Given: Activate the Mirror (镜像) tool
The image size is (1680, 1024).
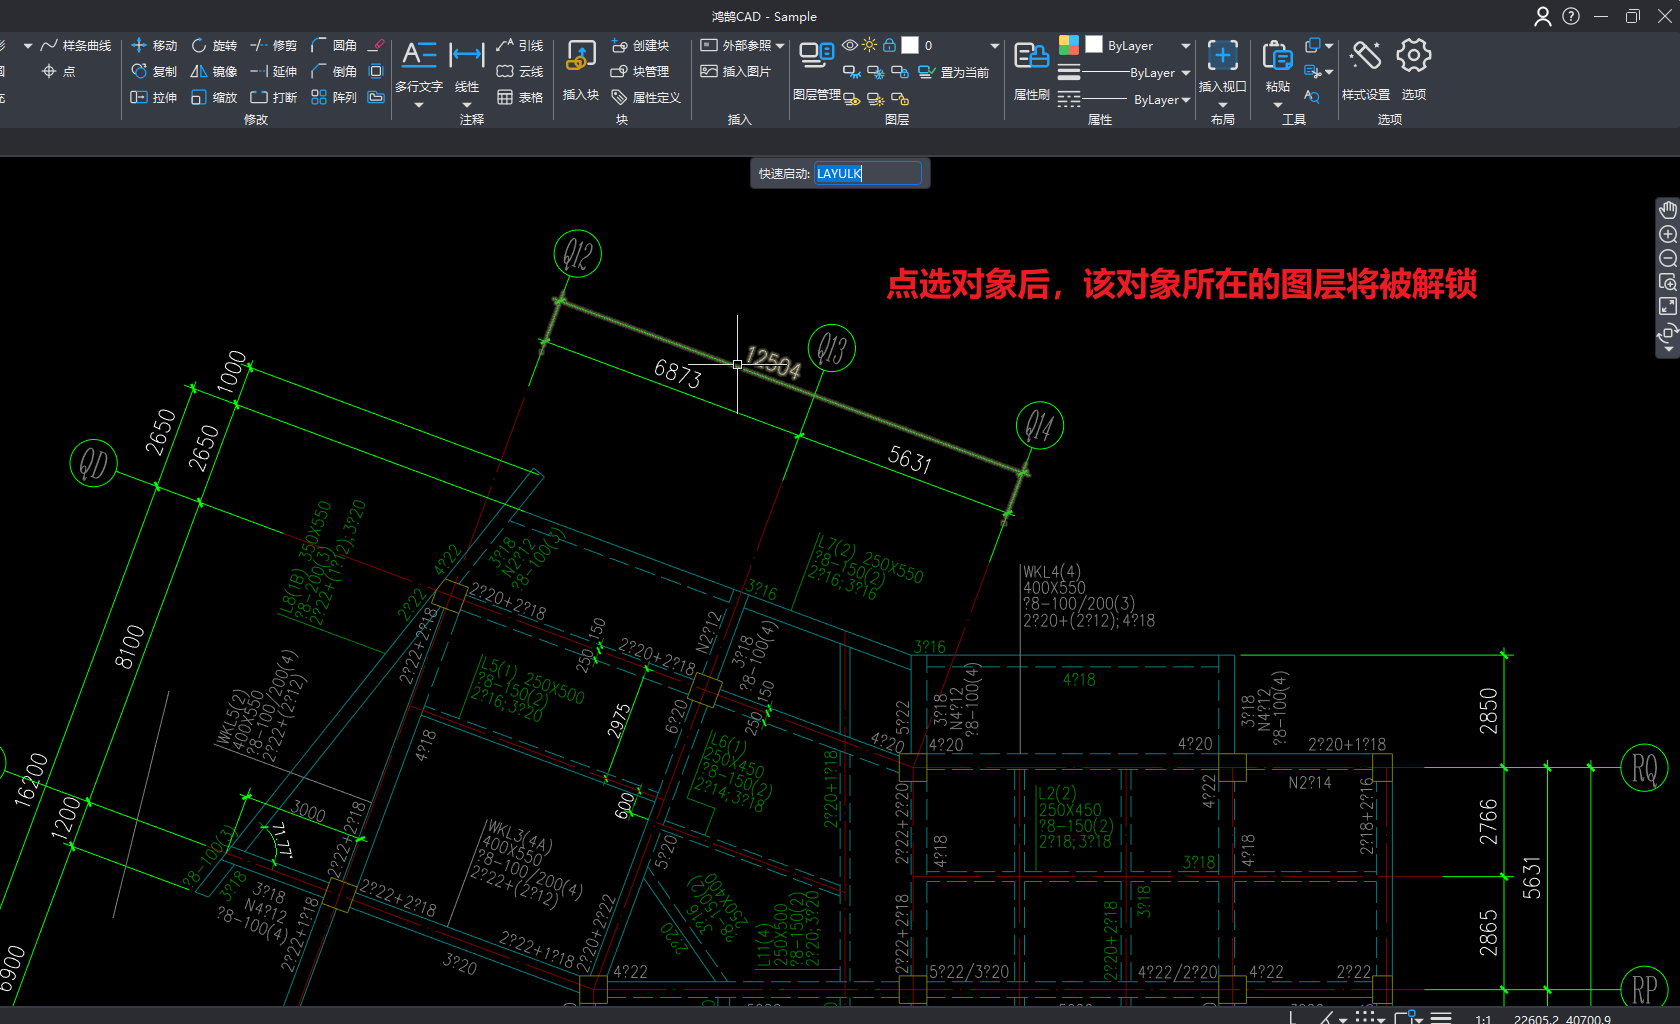Looking at the screenshot, I should (x=214, y=72).
